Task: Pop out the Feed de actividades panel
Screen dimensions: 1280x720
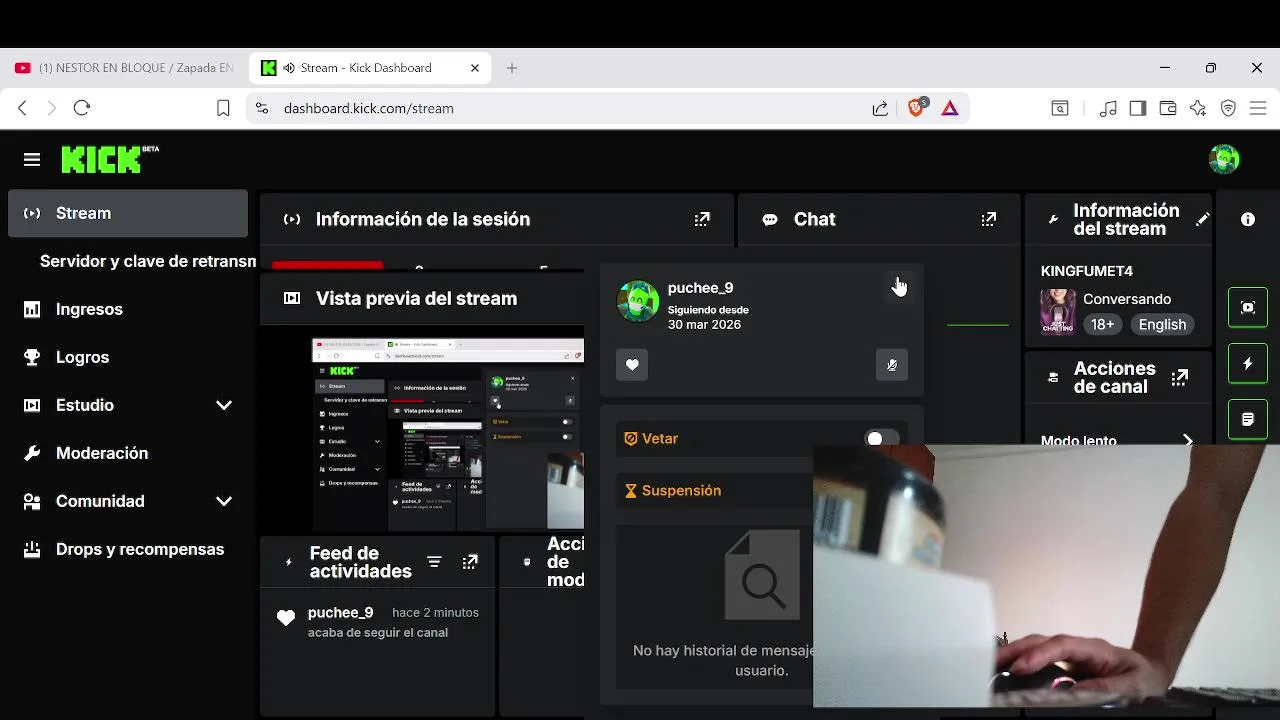Action: pyautogui.click(x=470, y=562)
